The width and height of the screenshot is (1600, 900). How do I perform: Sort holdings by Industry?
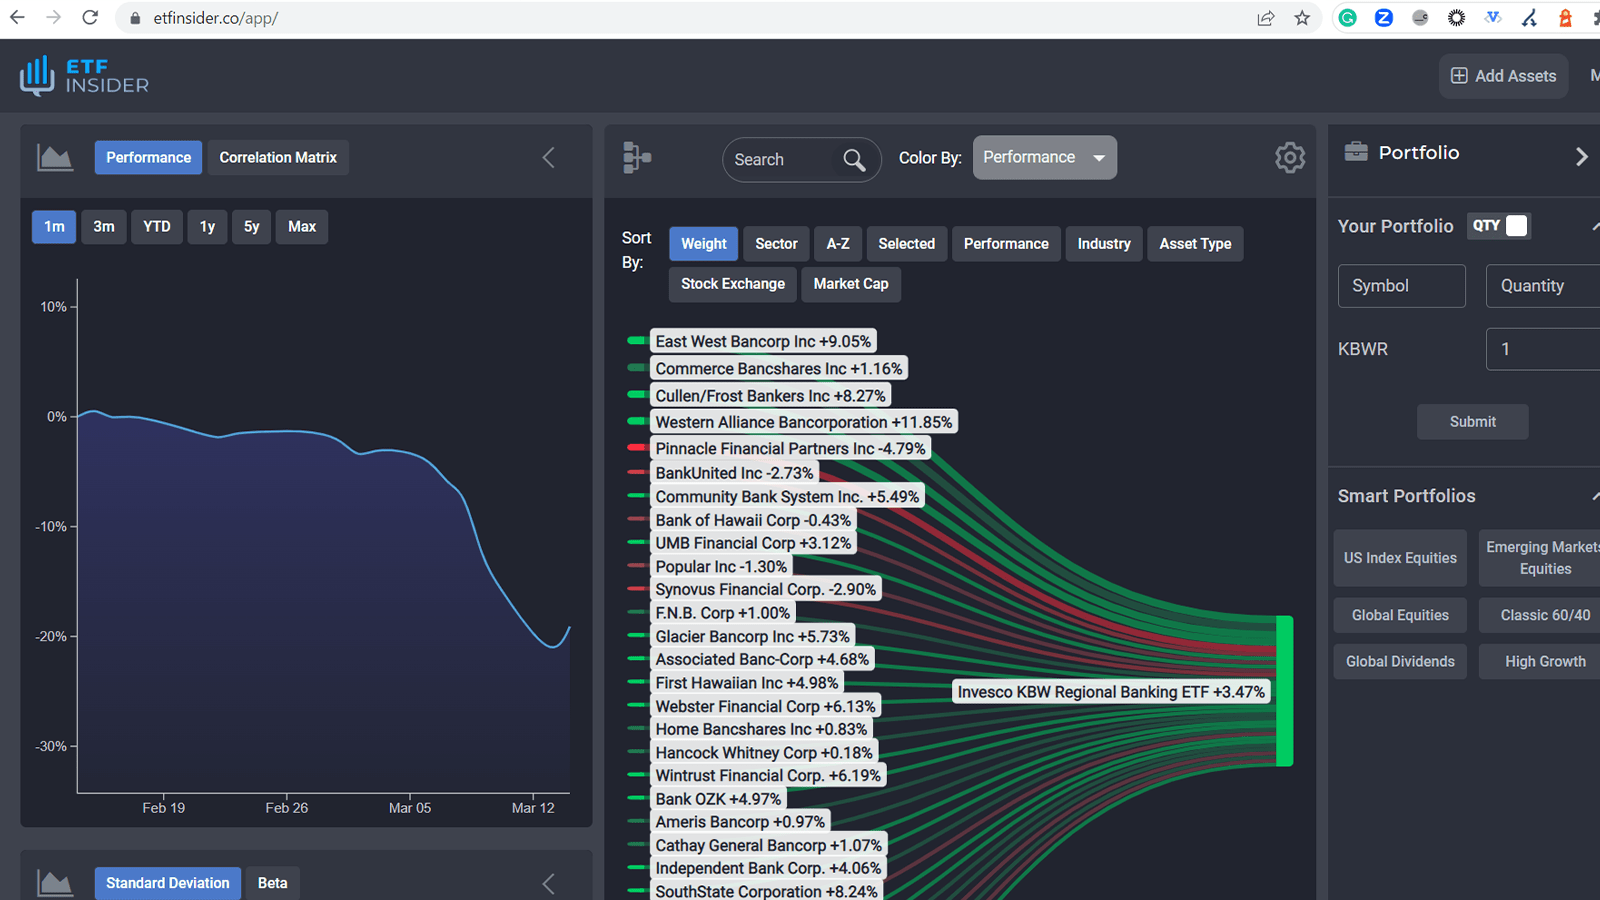point(1104,244)
